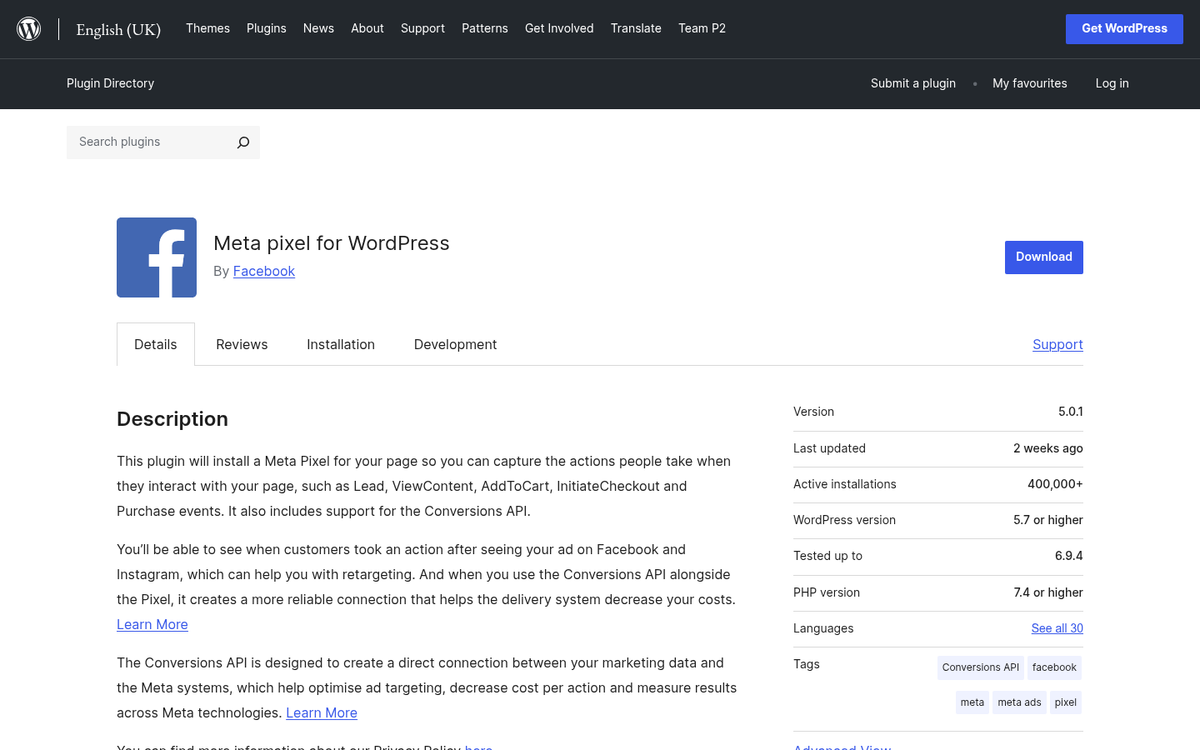Type in the Search plugins field
The height and width of the screenshot is (750, 1200).
click(150, 142)
